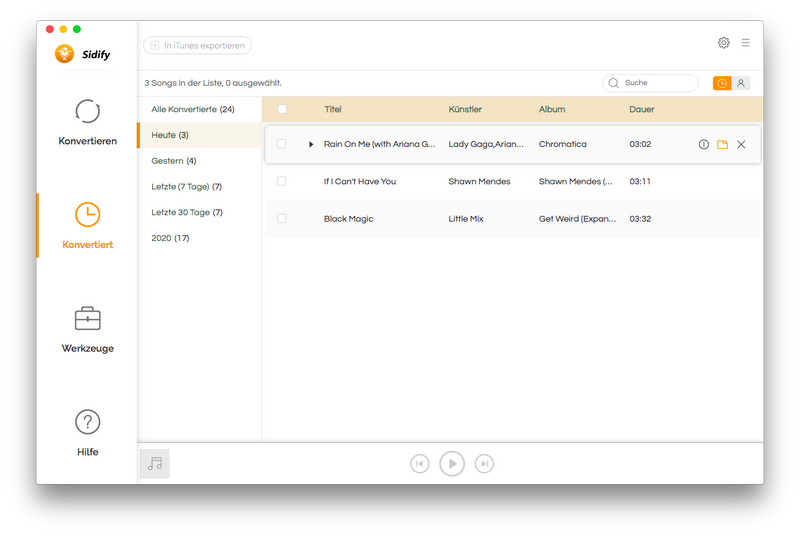Click the yellow minimize window button

pos(63,29)
